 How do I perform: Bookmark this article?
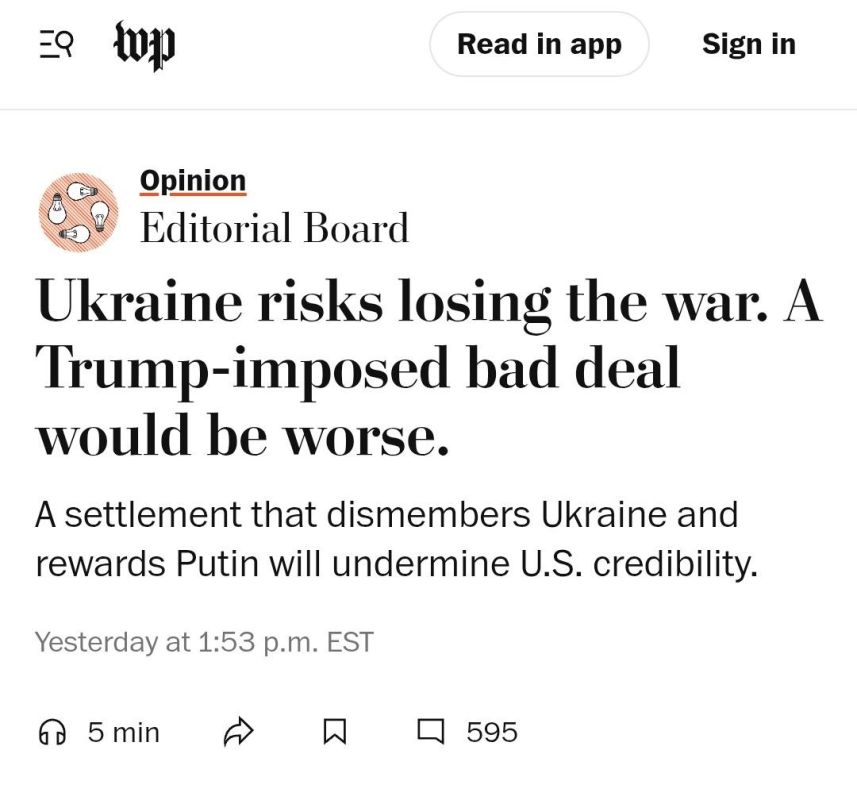[334, 732]
